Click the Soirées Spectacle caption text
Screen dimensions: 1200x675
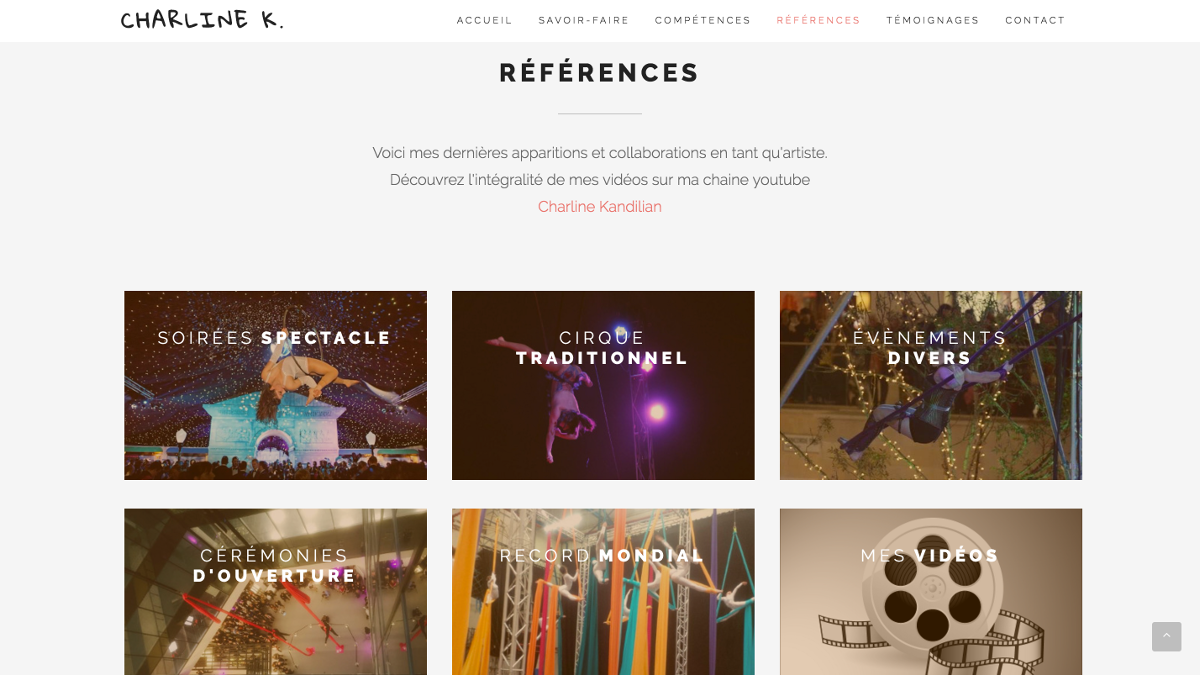tap(275, 338)
